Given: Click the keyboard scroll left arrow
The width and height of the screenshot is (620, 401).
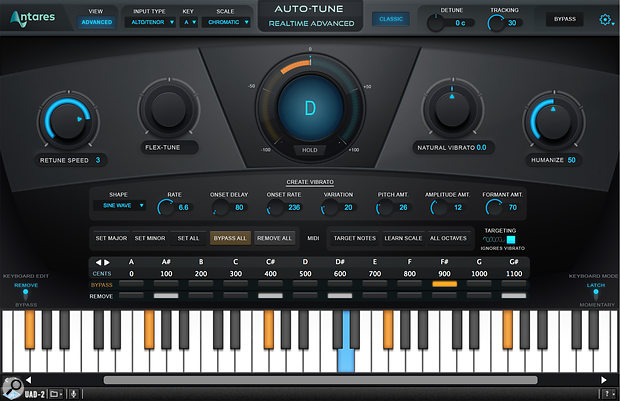Looking at the screenshot, I should point(28,380).
